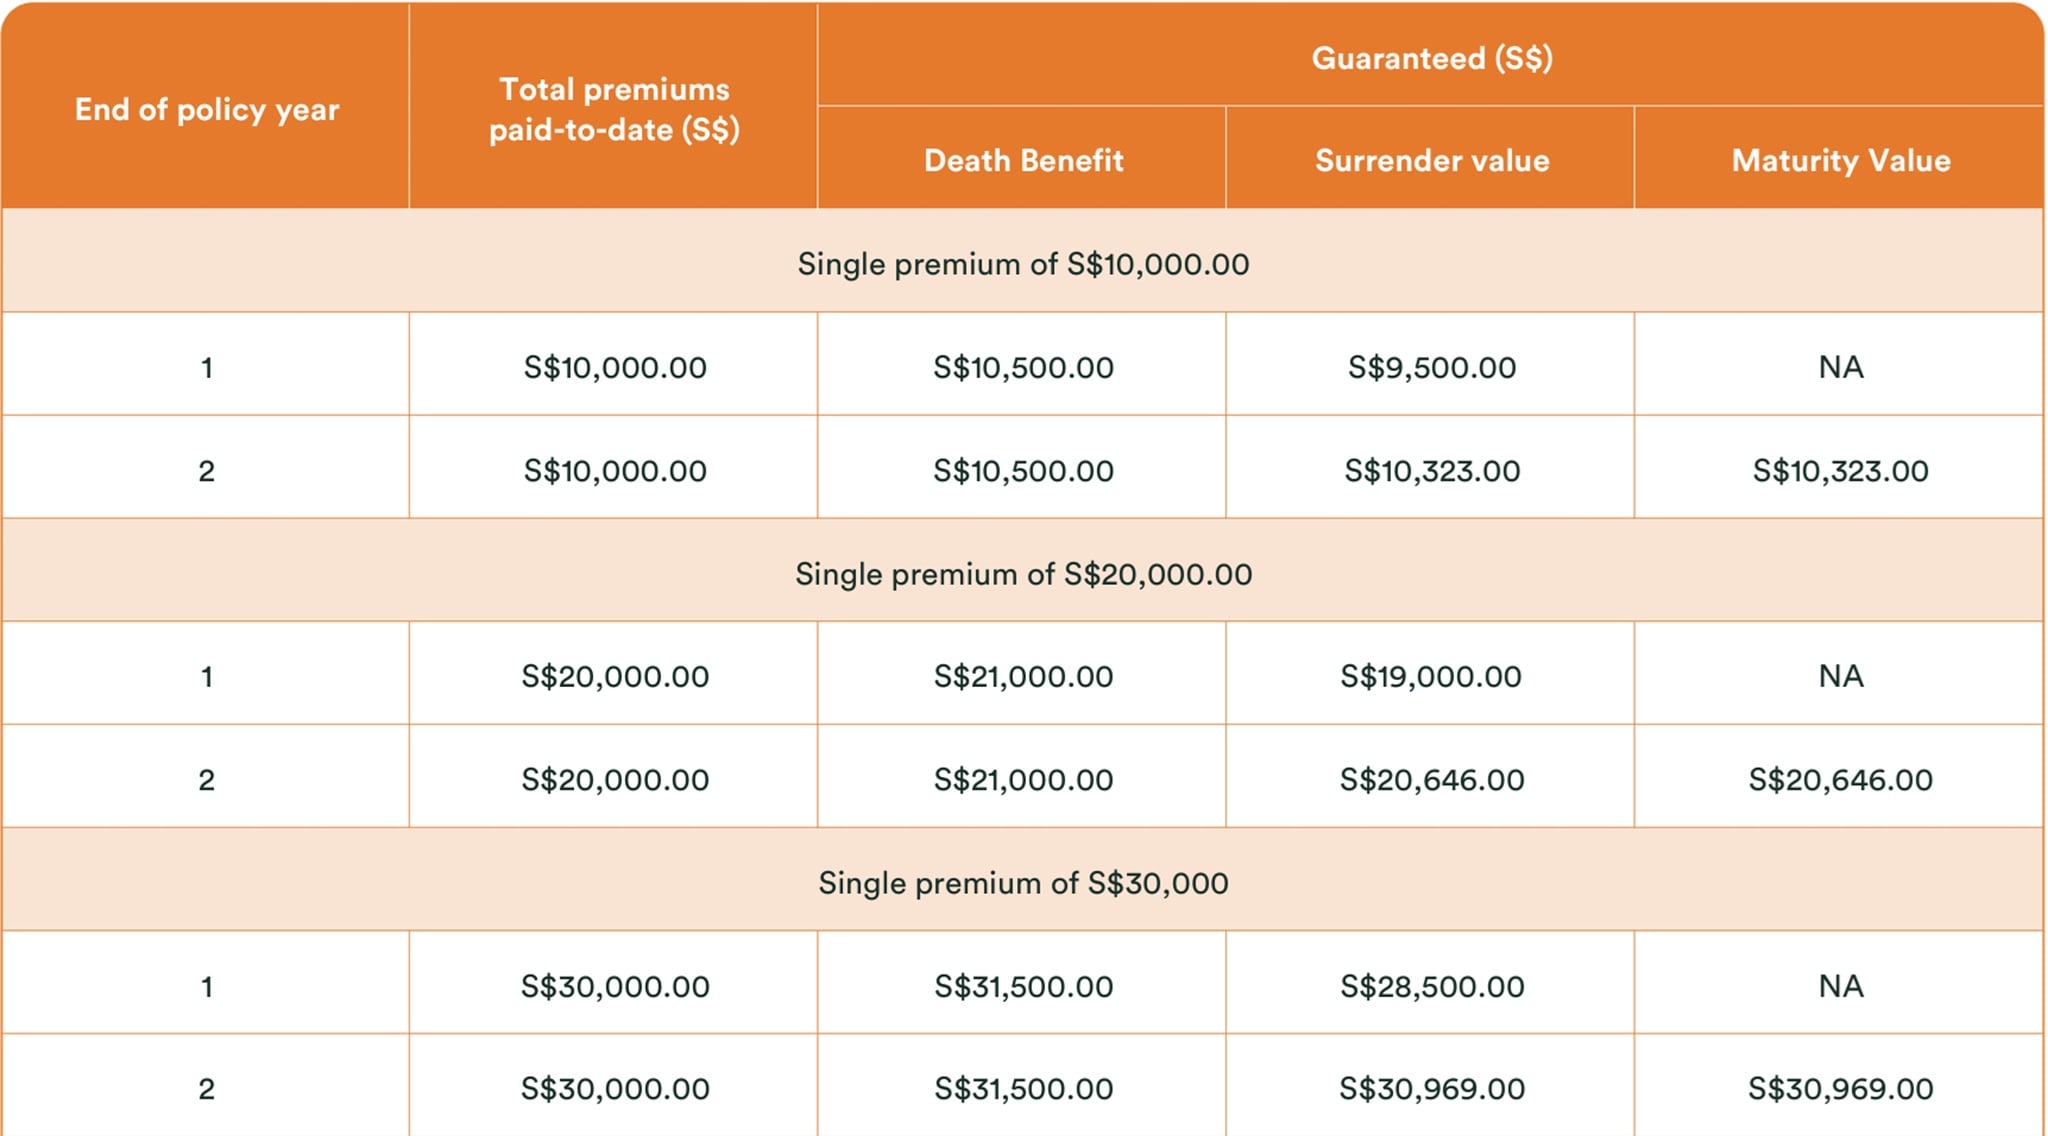Image resolution: width=2048 pixels, height=1136 pixels.
Task: Click the "End of policy year" column header
Action: tap(207, 109)
